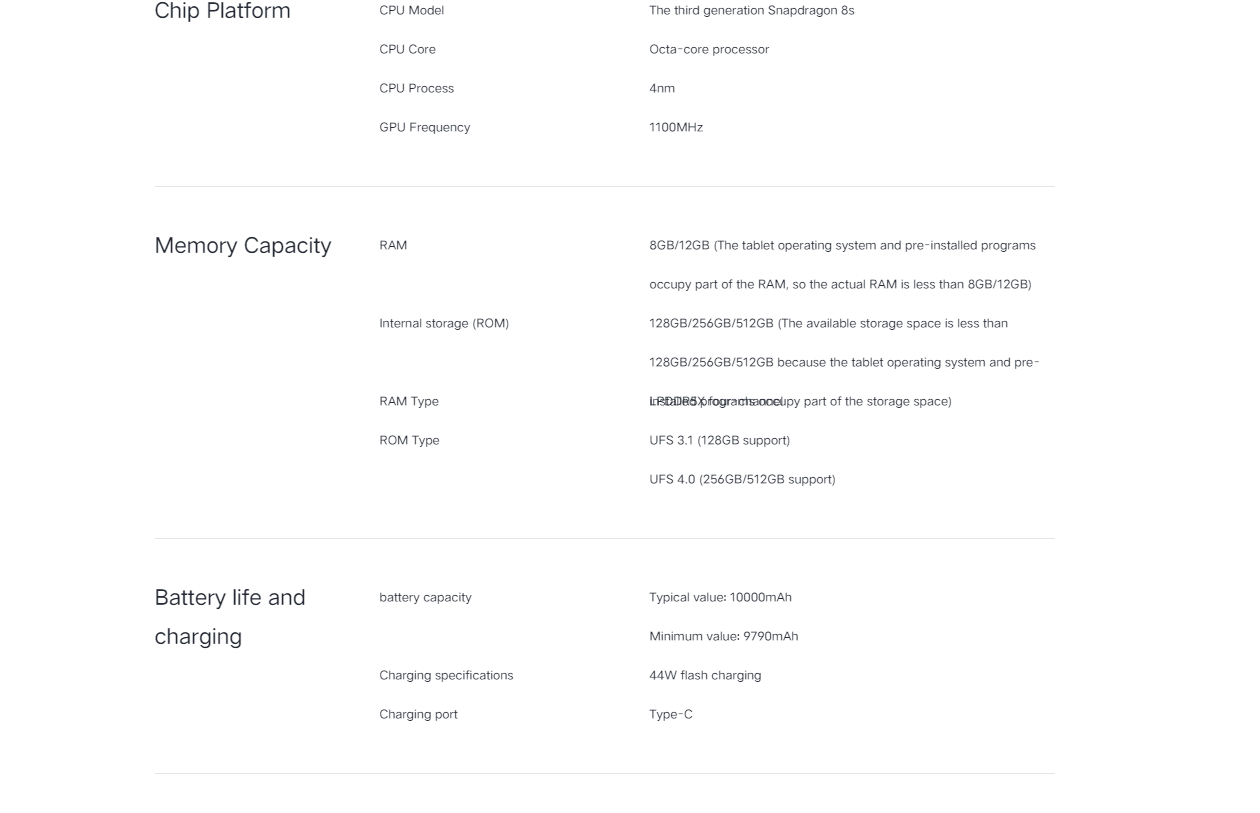The width and height of the screenshot is (1260, 813).
Task: Select the Type-C charging port value
Action: point(671,714)
